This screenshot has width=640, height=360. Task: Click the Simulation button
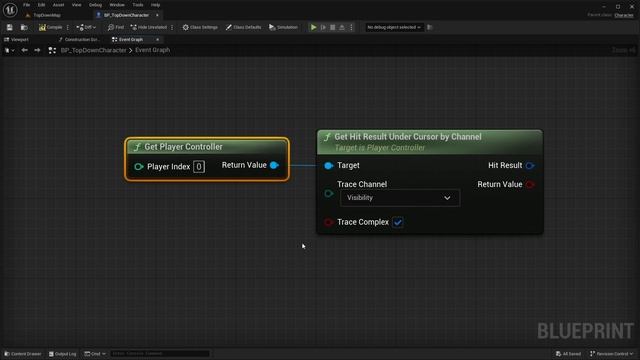coord(283,27)
